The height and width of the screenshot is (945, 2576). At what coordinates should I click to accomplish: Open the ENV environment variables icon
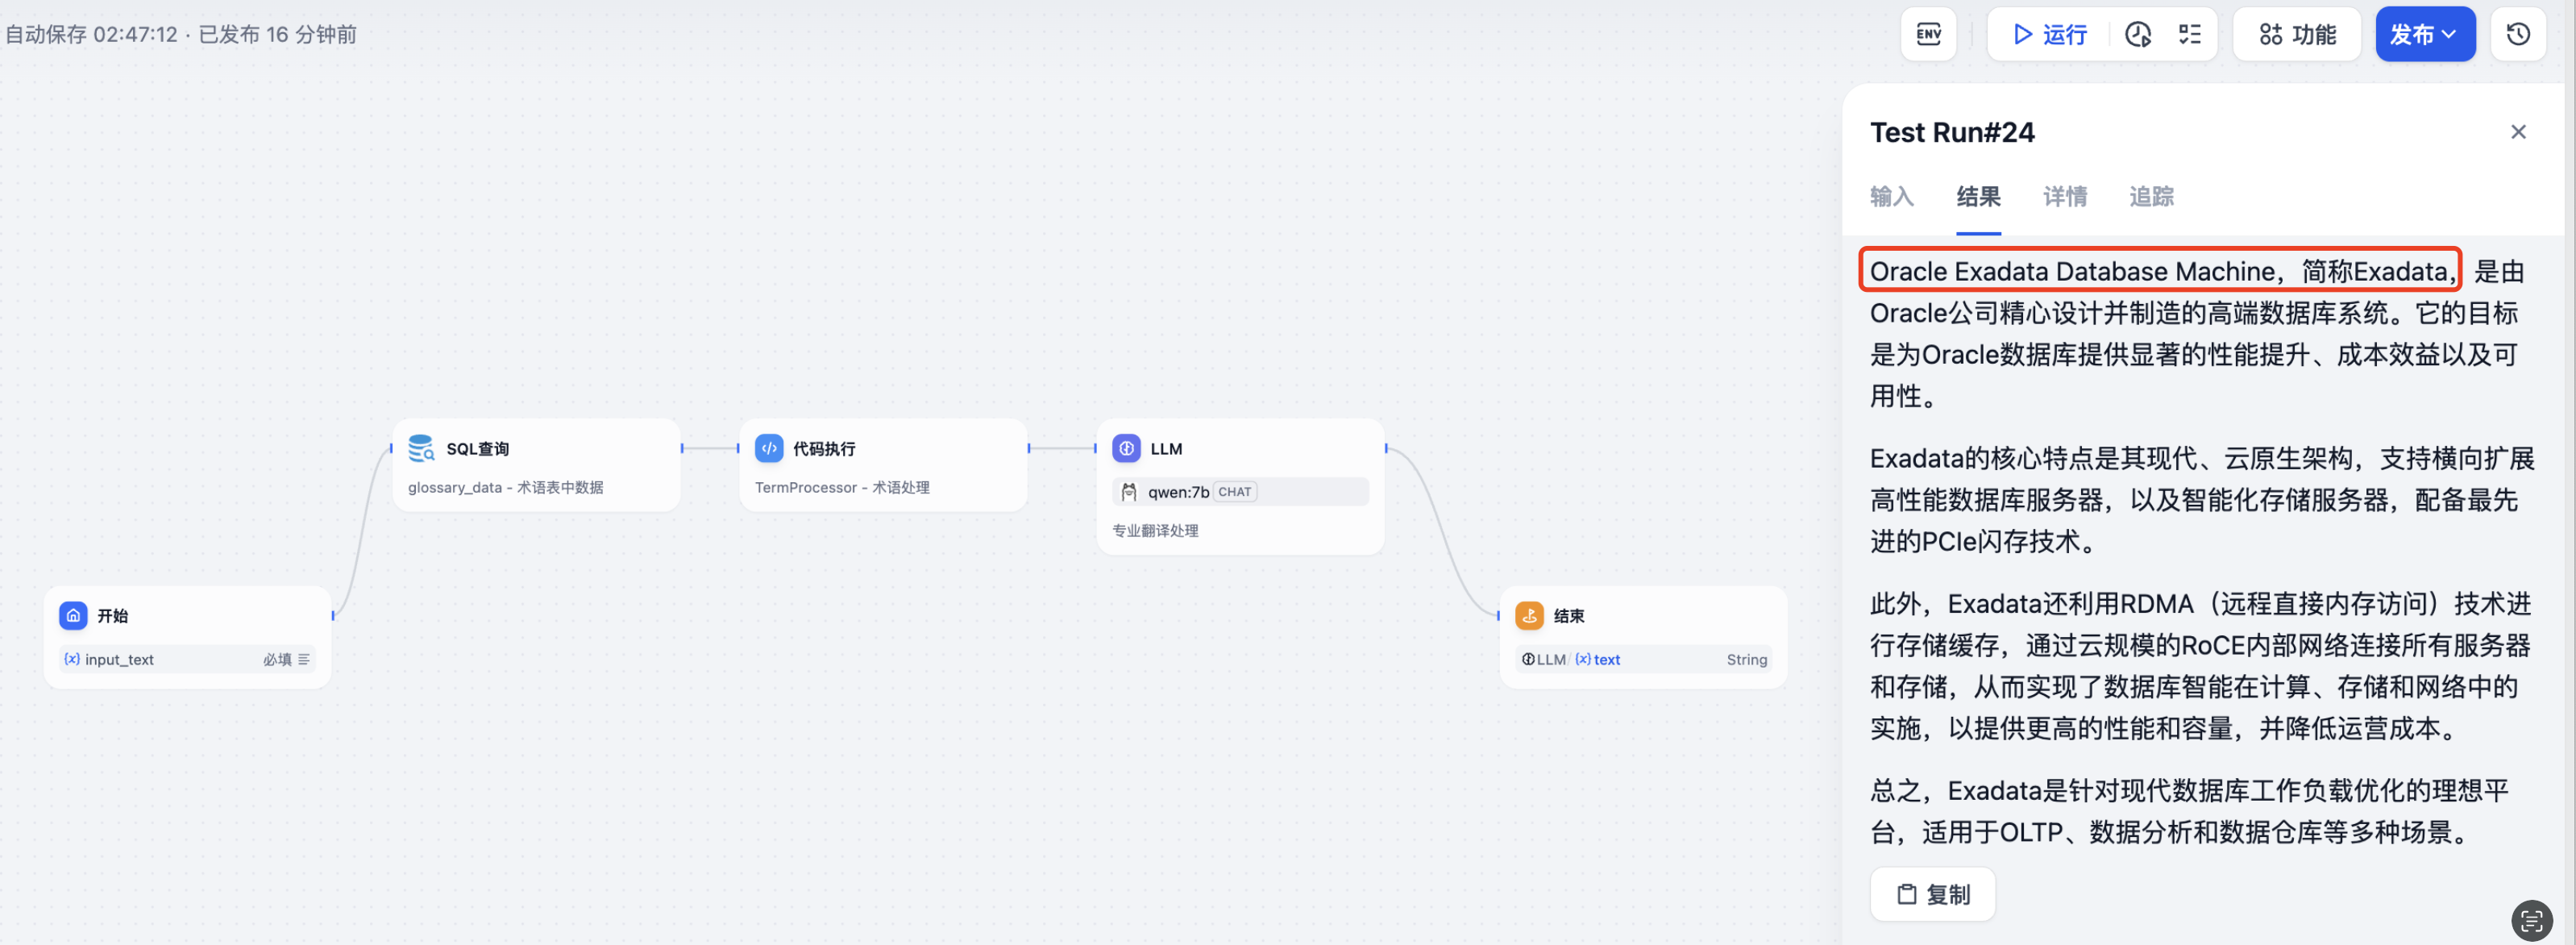1928,35
